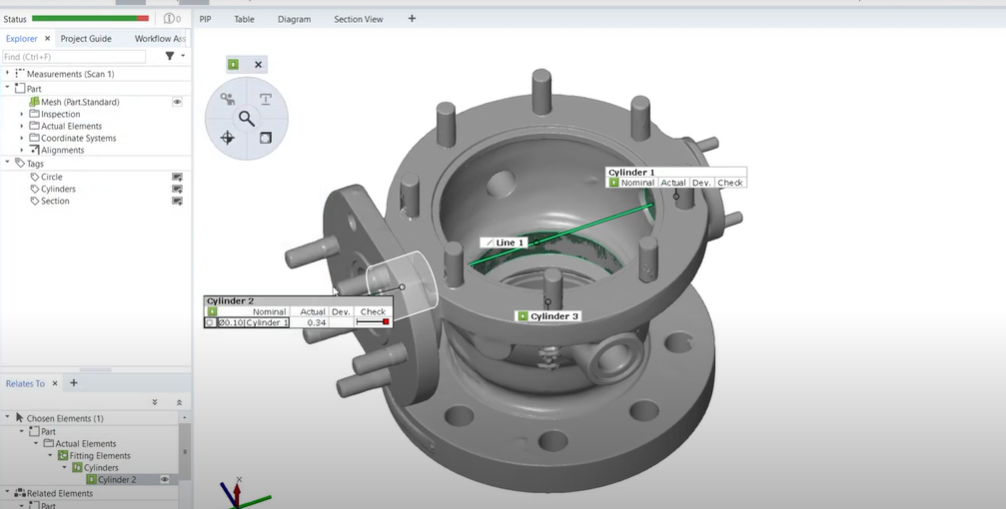Add a new view tab with the plus button
This screenshot has height=509, width=1006.
point(412,19)
